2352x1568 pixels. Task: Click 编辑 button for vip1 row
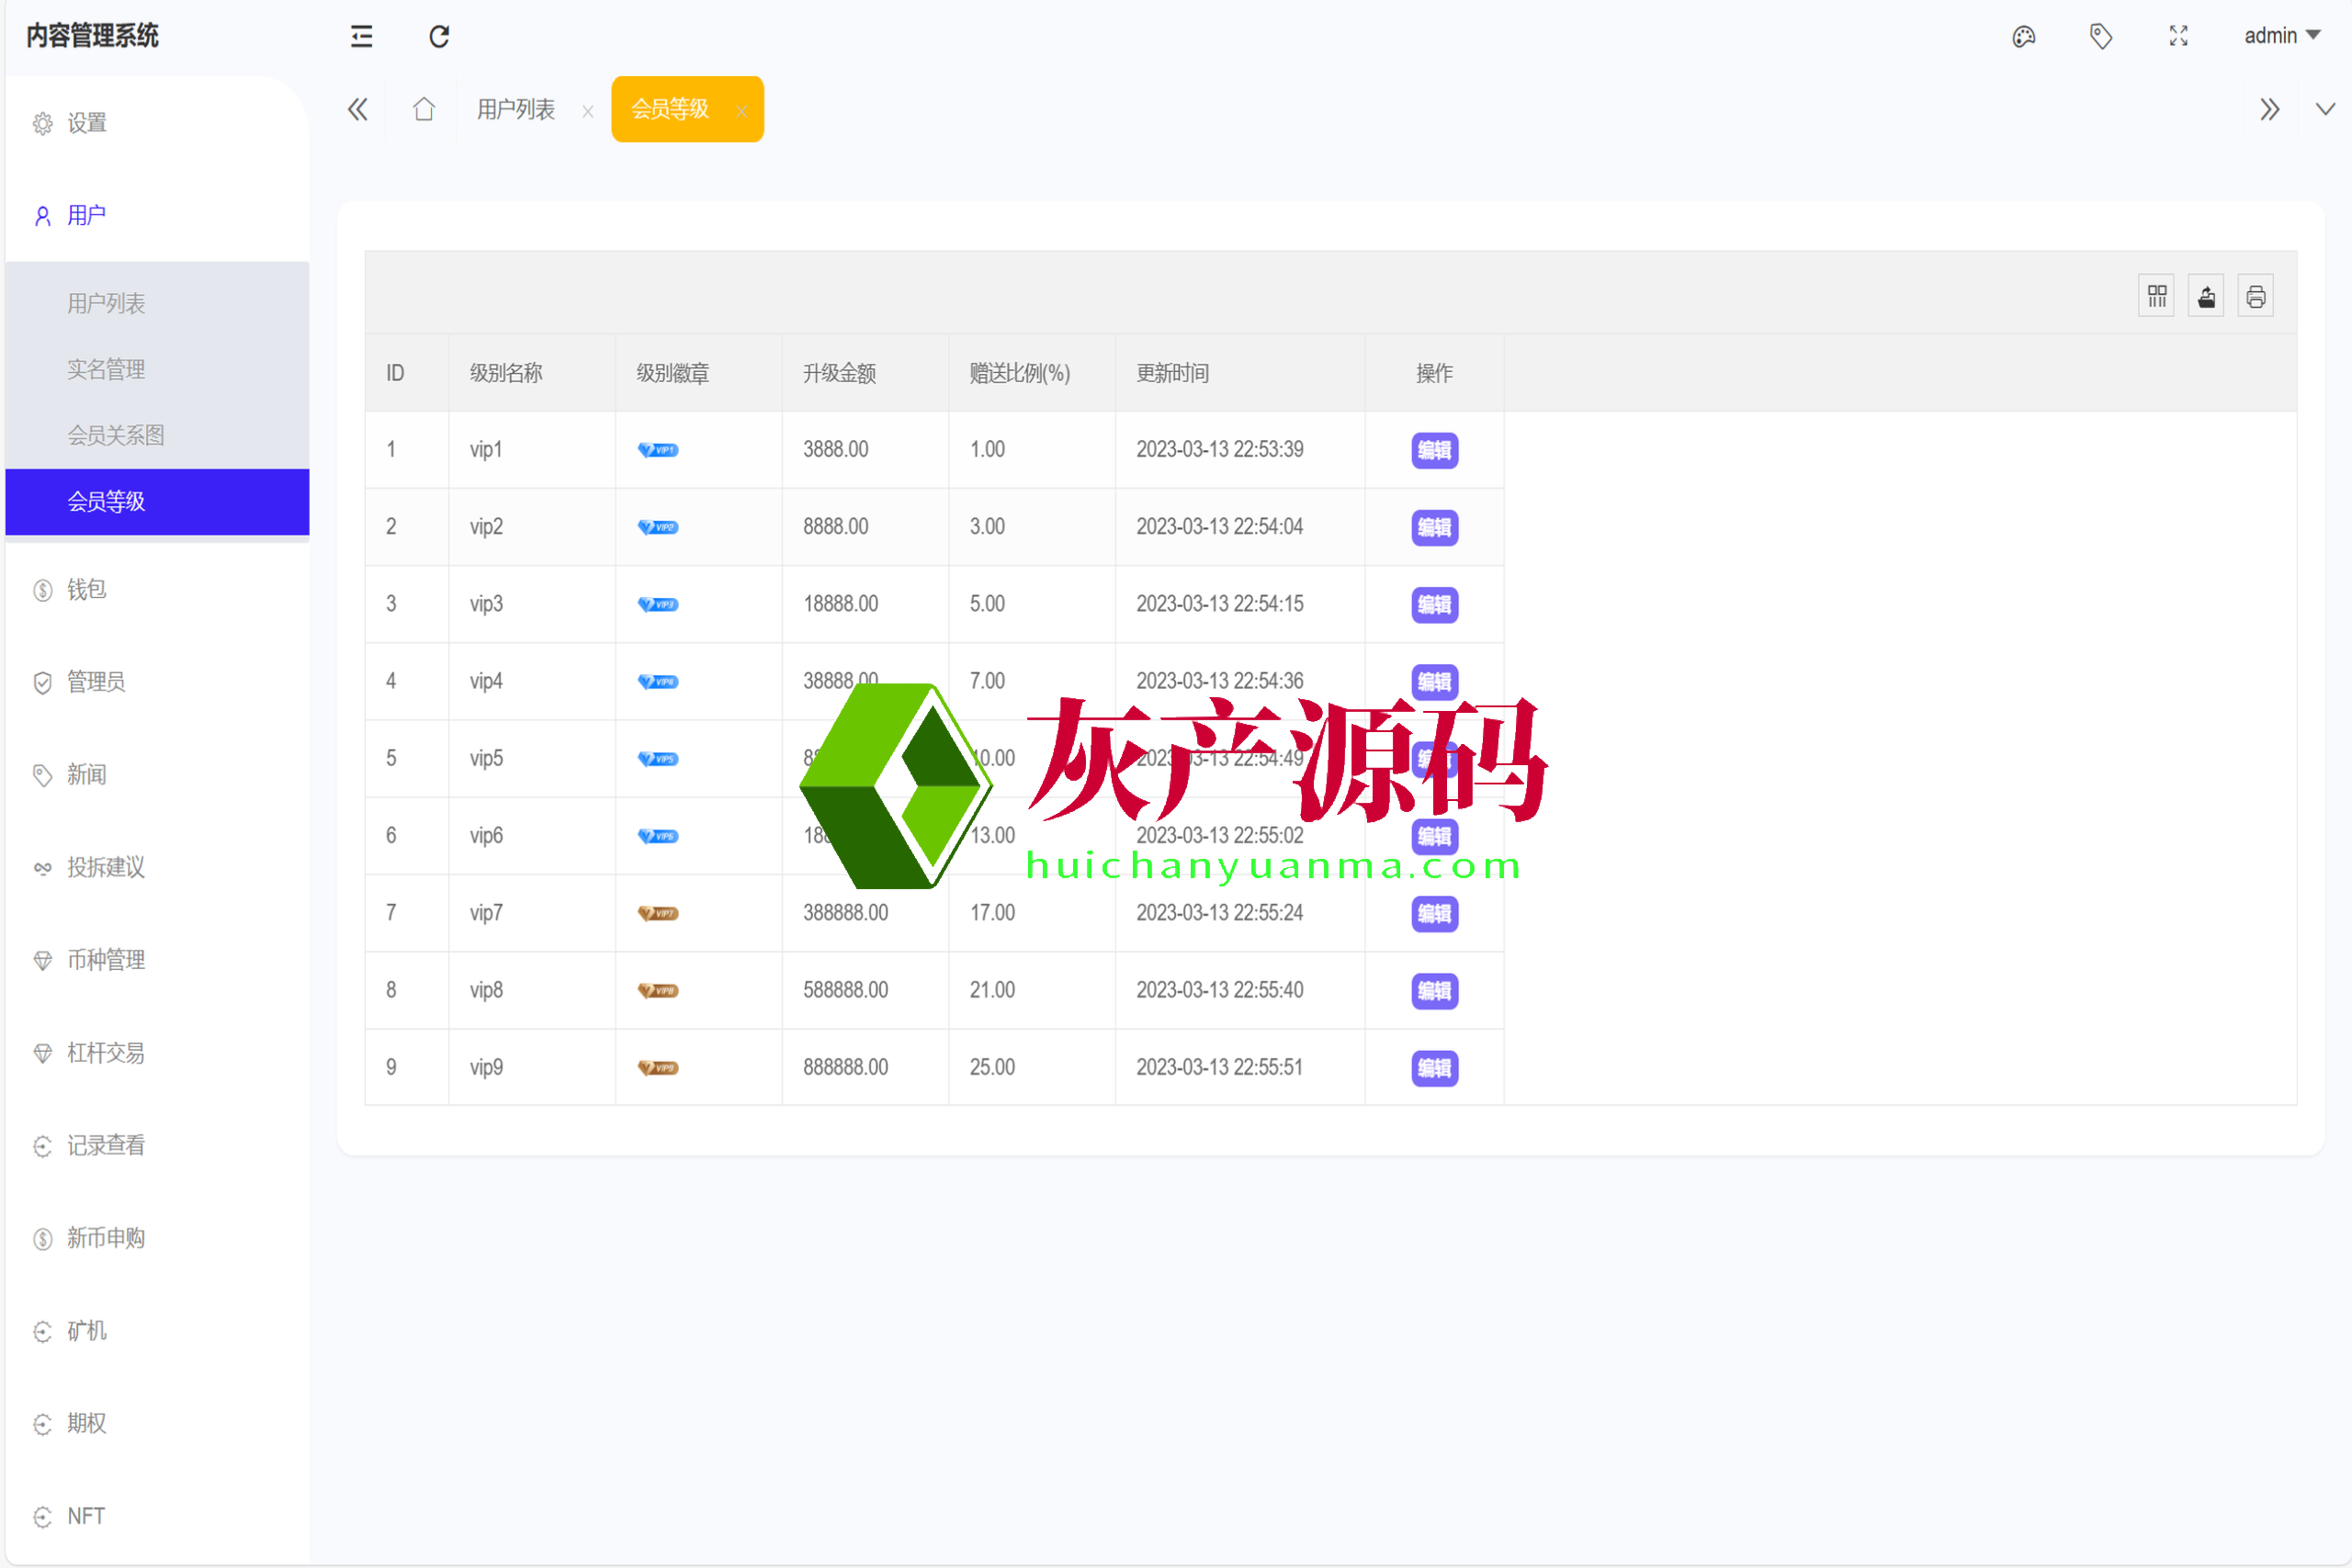(x=1434, y=450)
